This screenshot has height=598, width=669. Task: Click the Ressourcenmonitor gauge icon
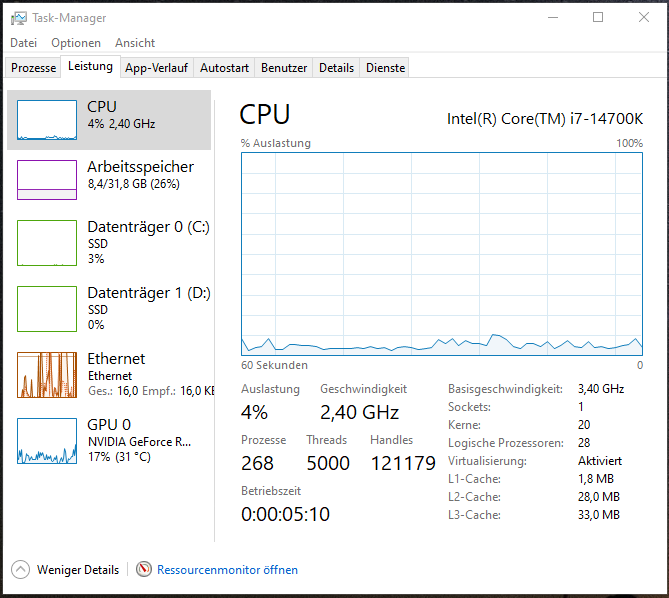pos(144,569)
